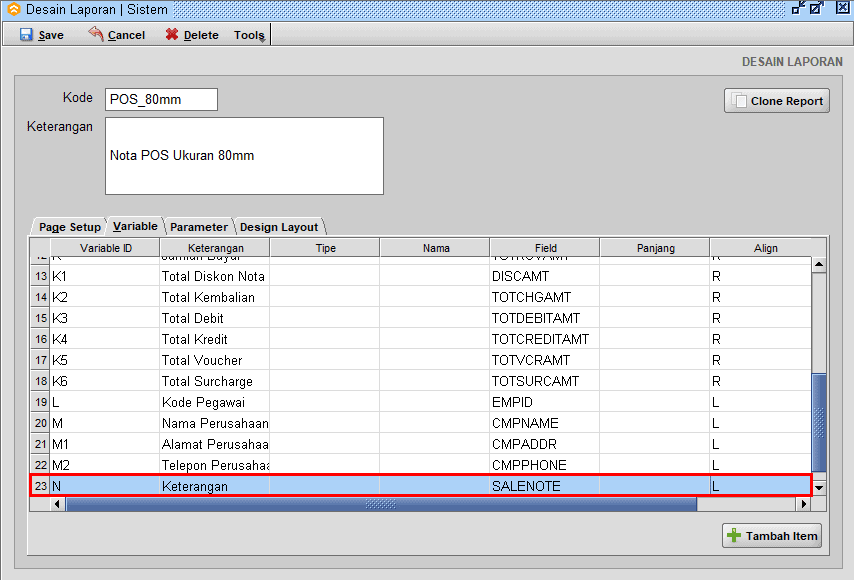Switch to the Page Setup tab

point(69,227)
